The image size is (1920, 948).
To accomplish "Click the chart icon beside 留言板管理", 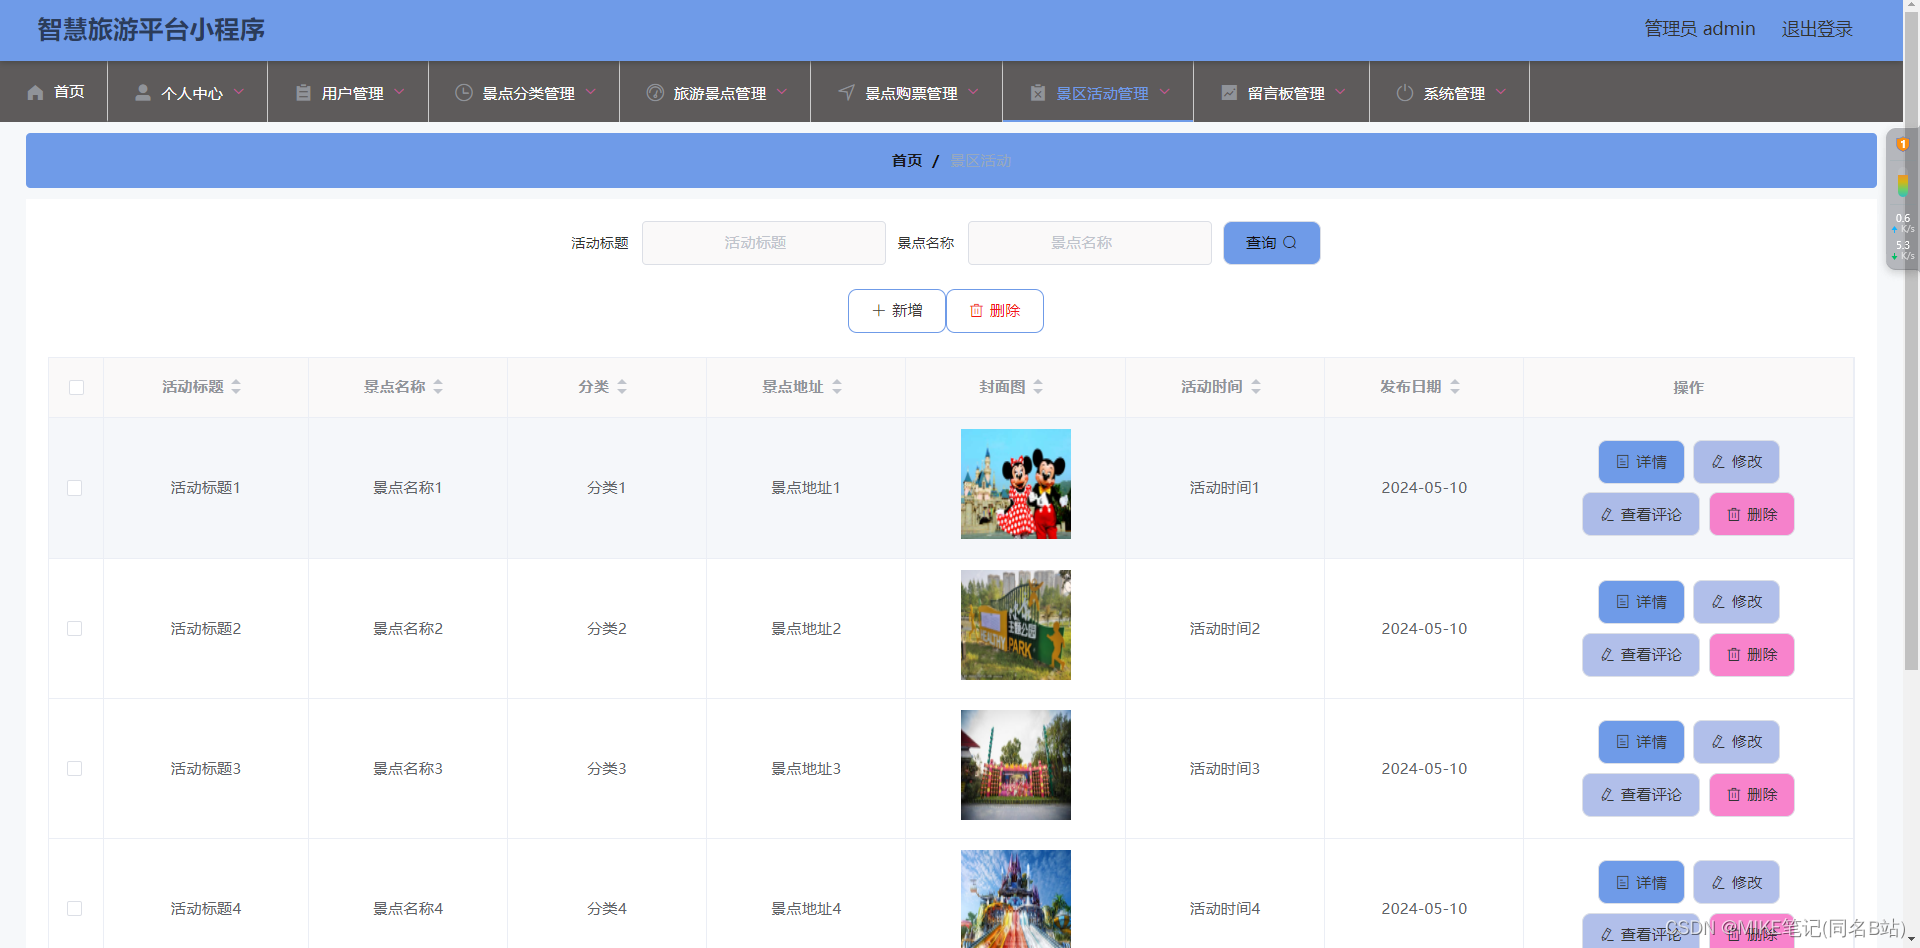I will [1229, 93].
